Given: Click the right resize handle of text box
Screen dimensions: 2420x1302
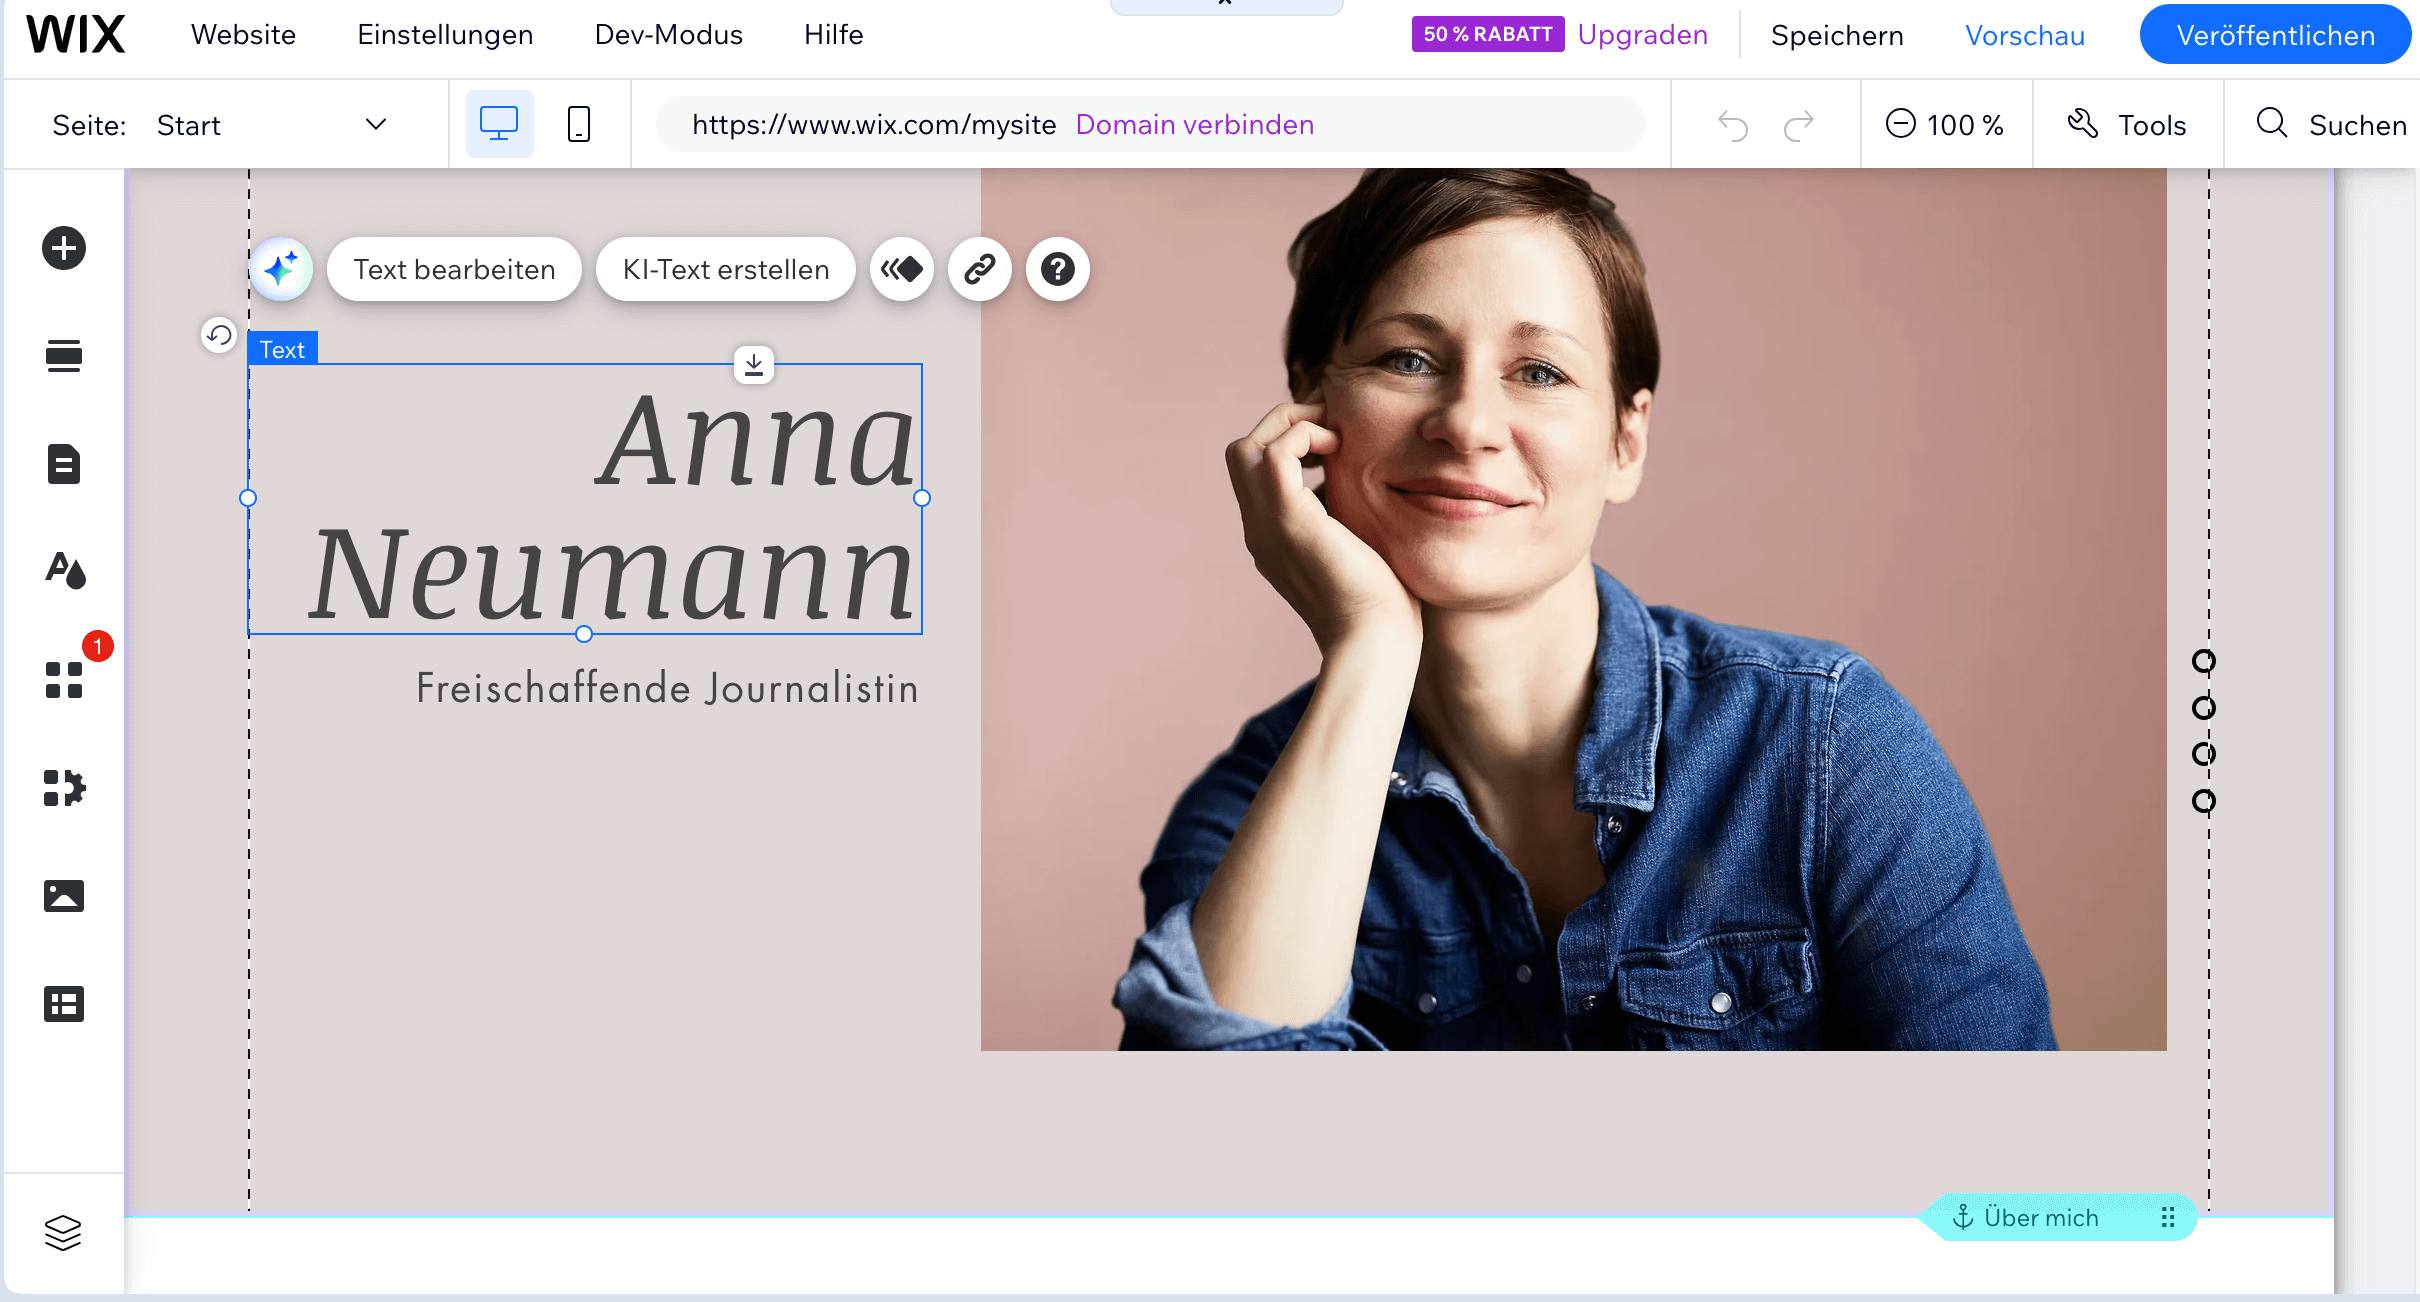Looking at the screenshot, I should click(x=922, y=498).
